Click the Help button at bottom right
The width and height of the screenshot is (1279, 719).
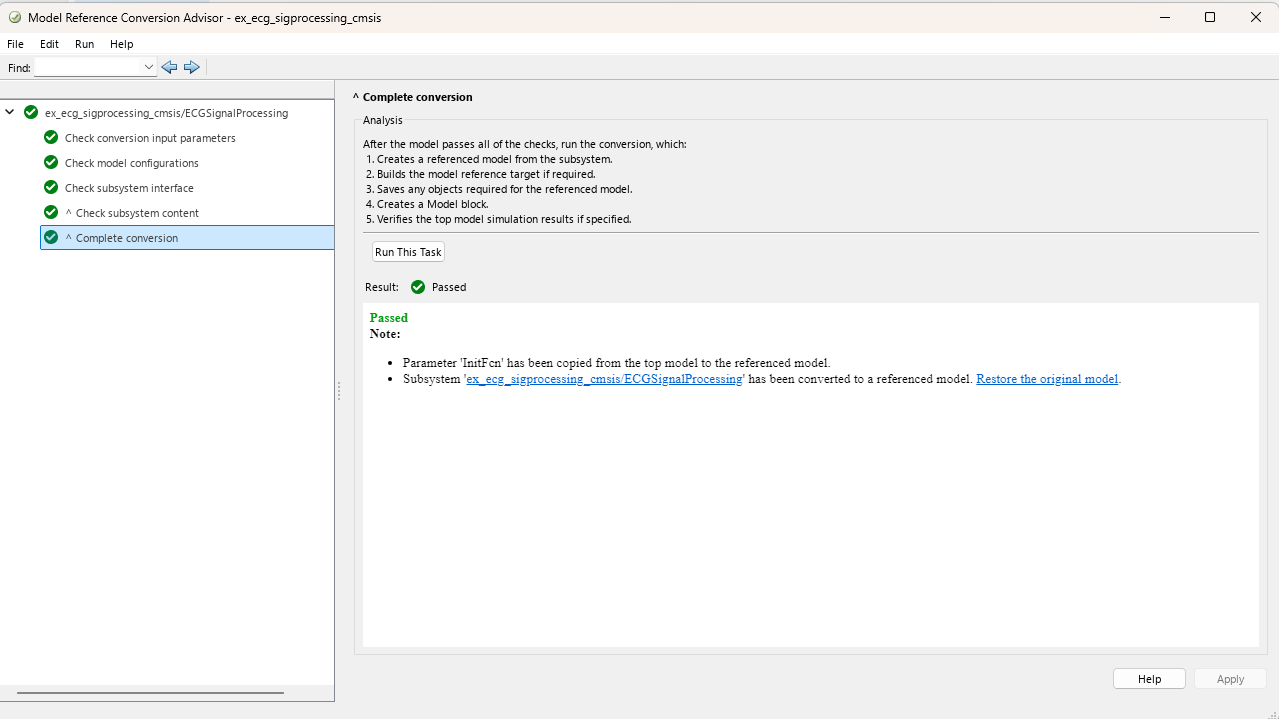click(1149, 679)
